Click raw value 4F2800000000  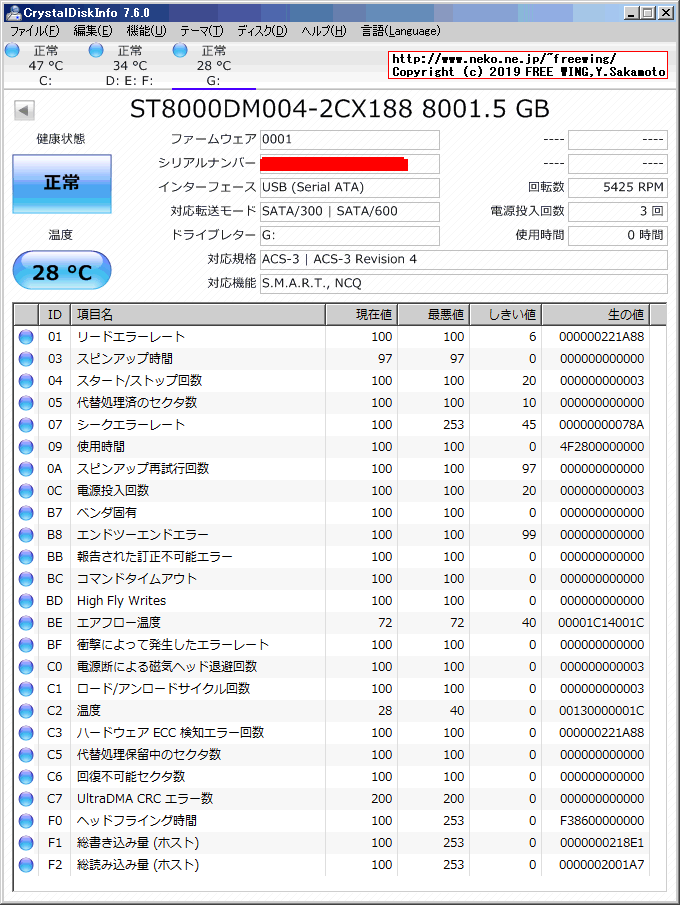point(601,447)
